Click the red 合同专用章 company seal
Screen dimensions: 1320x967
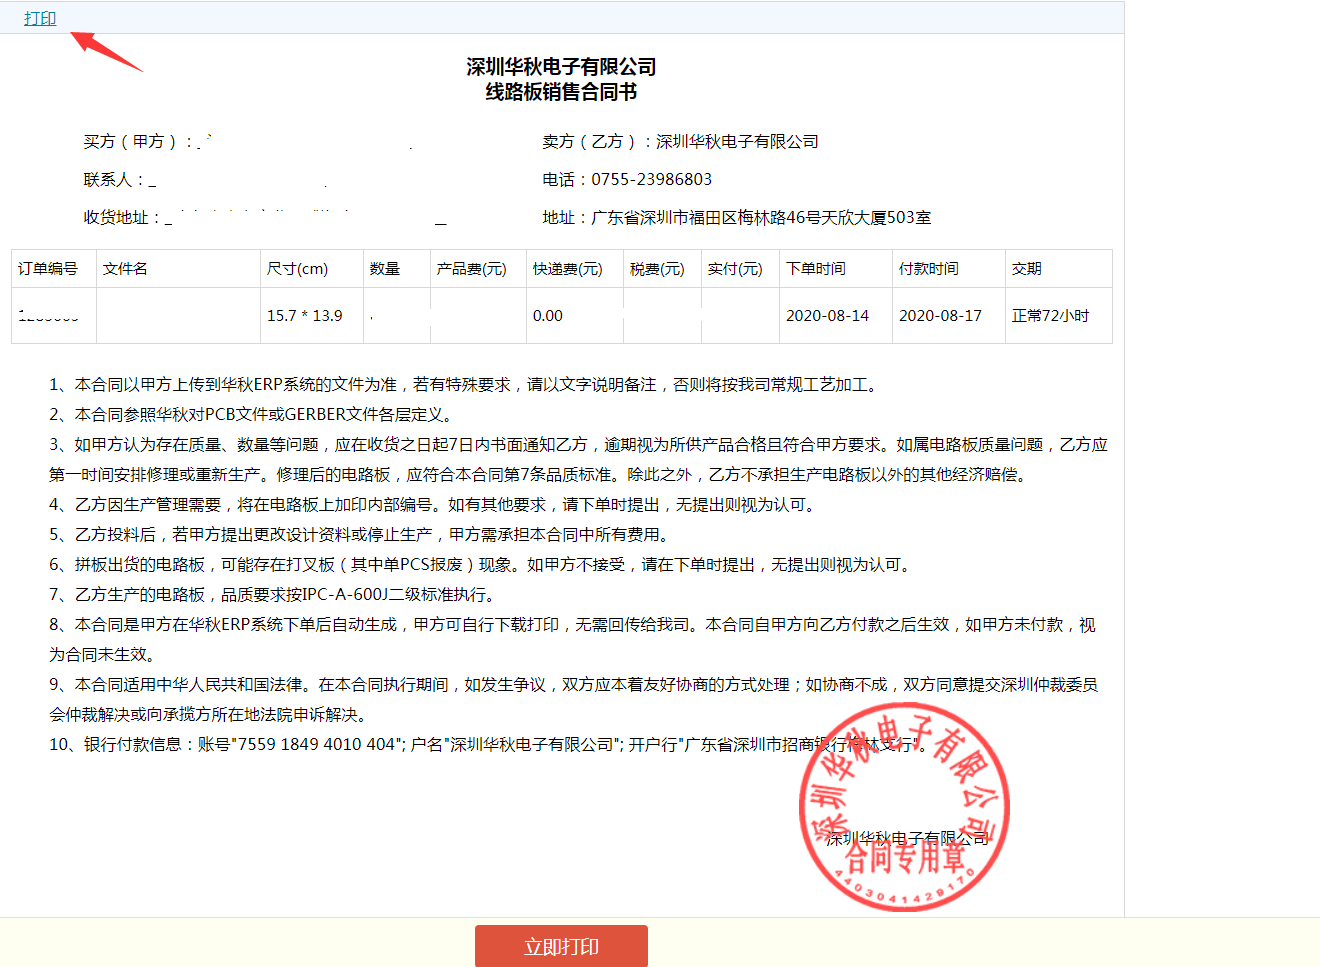click(x=904, y=807)
